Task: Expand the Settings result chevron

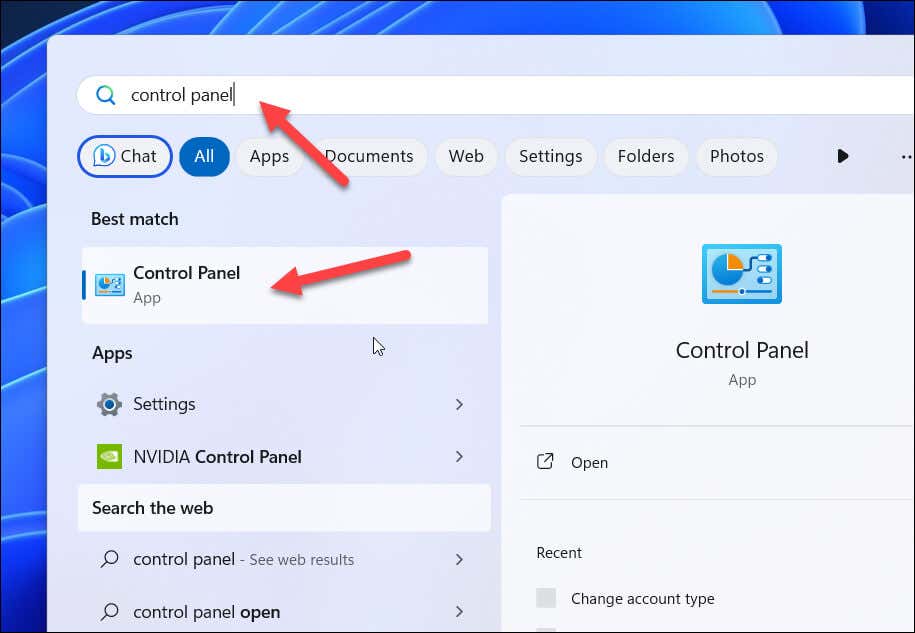Action: [x=459, y=404]
